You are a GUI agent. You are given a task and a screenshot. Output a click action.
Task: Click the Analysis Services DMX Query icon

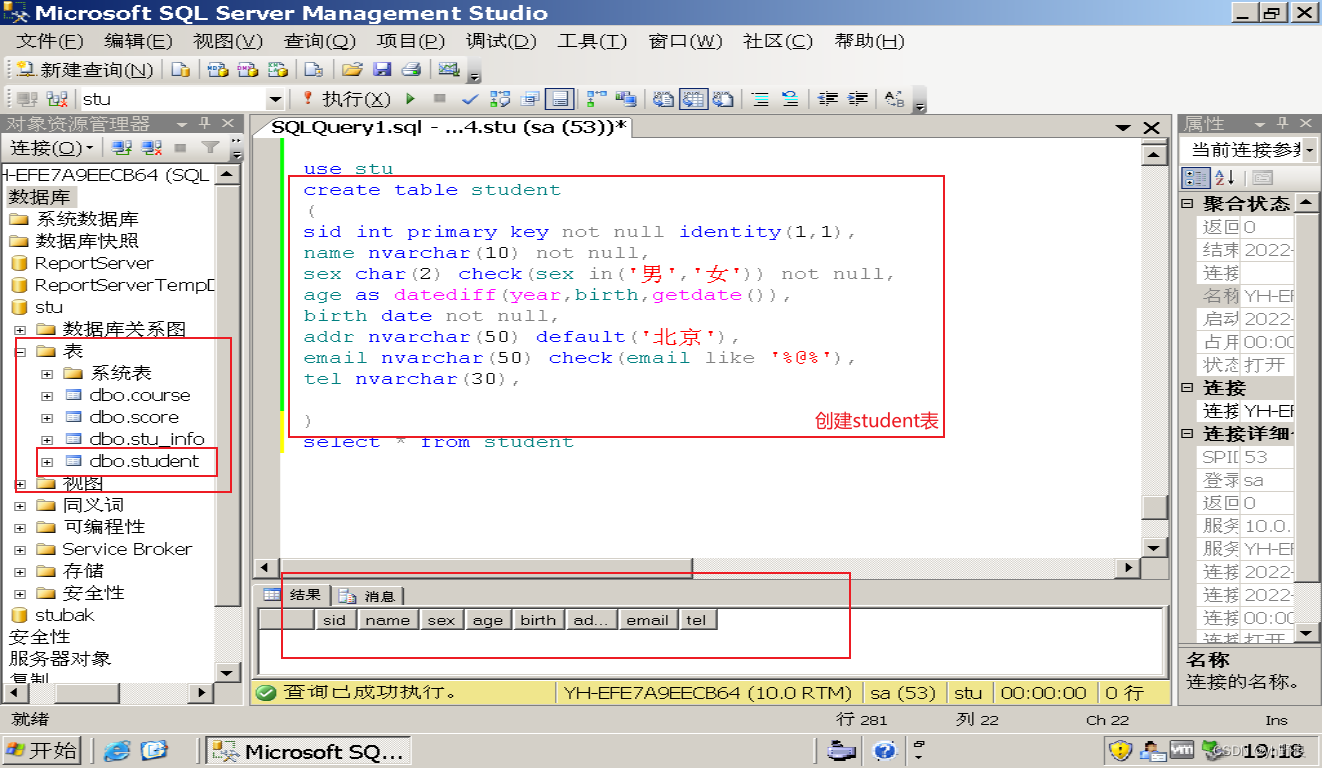247,70
